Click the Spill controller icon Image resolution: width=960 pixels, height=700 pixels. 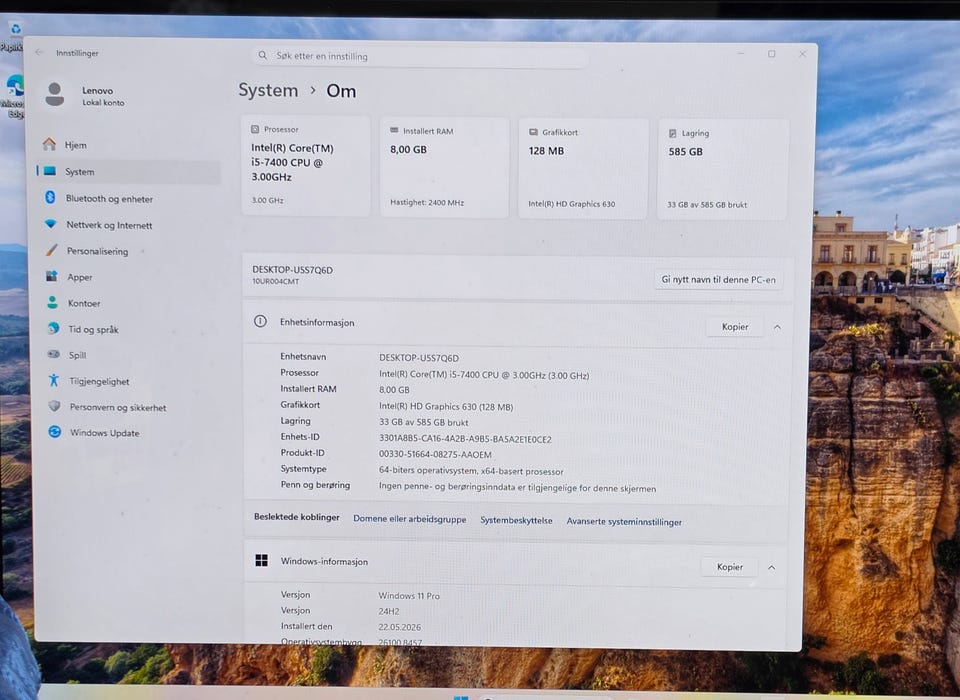tap(54, 354)
